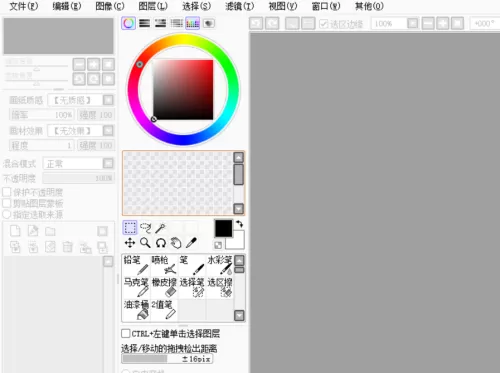Viewport: 500px width, 373px height.
Task: Choose the 喷枪 airbrush
Action: click(164, 265)
